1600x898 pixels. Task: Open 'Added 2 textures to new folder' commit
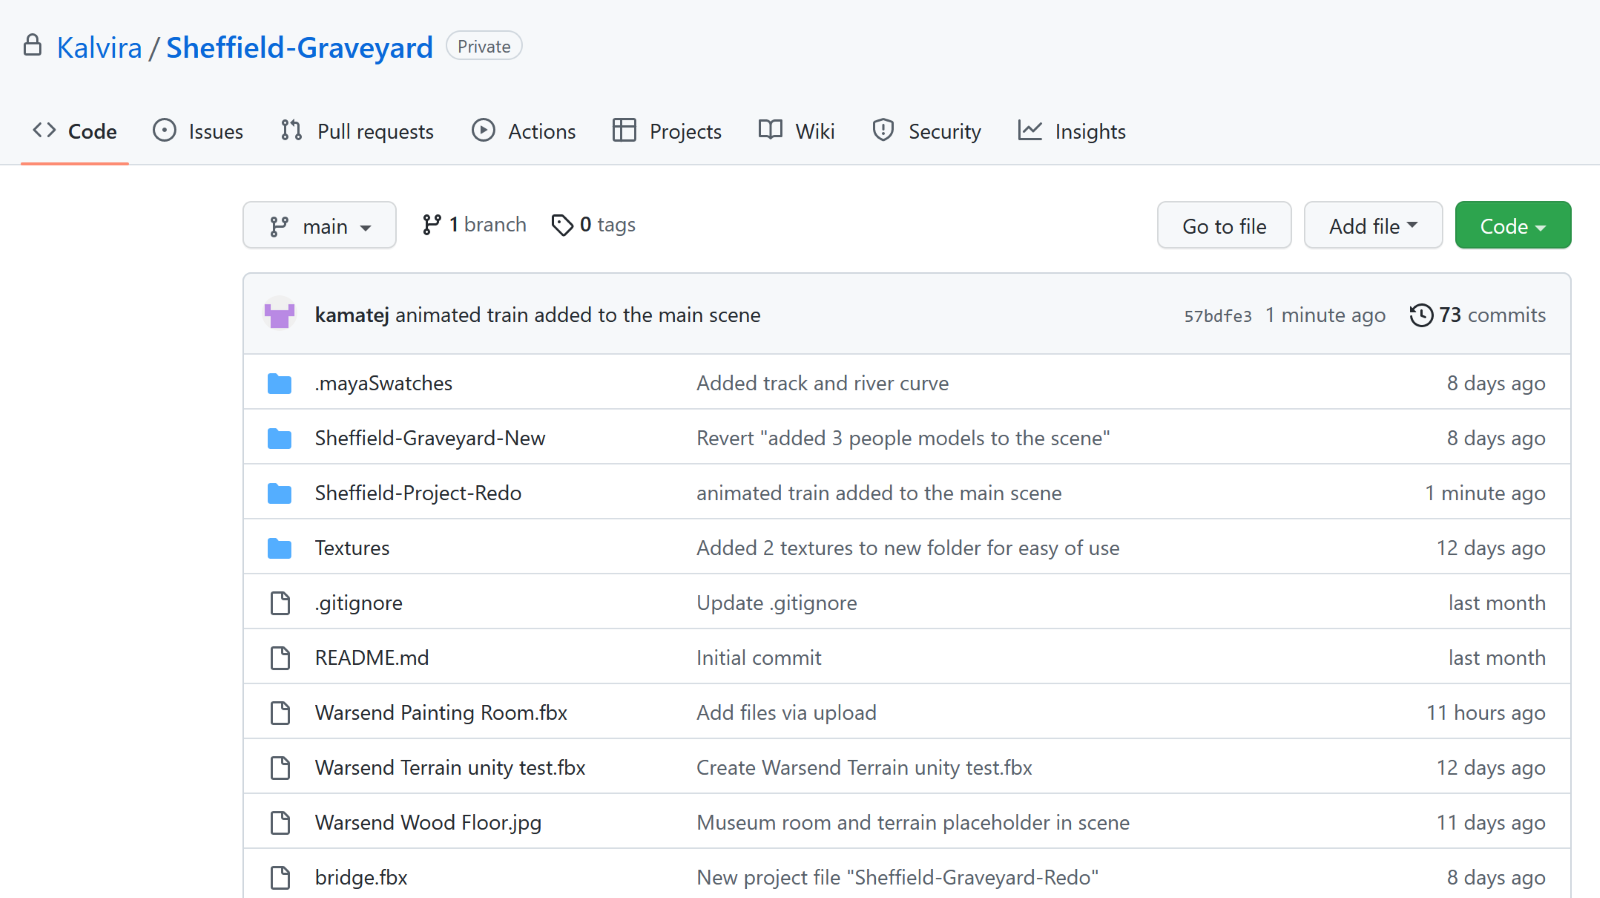908,548
